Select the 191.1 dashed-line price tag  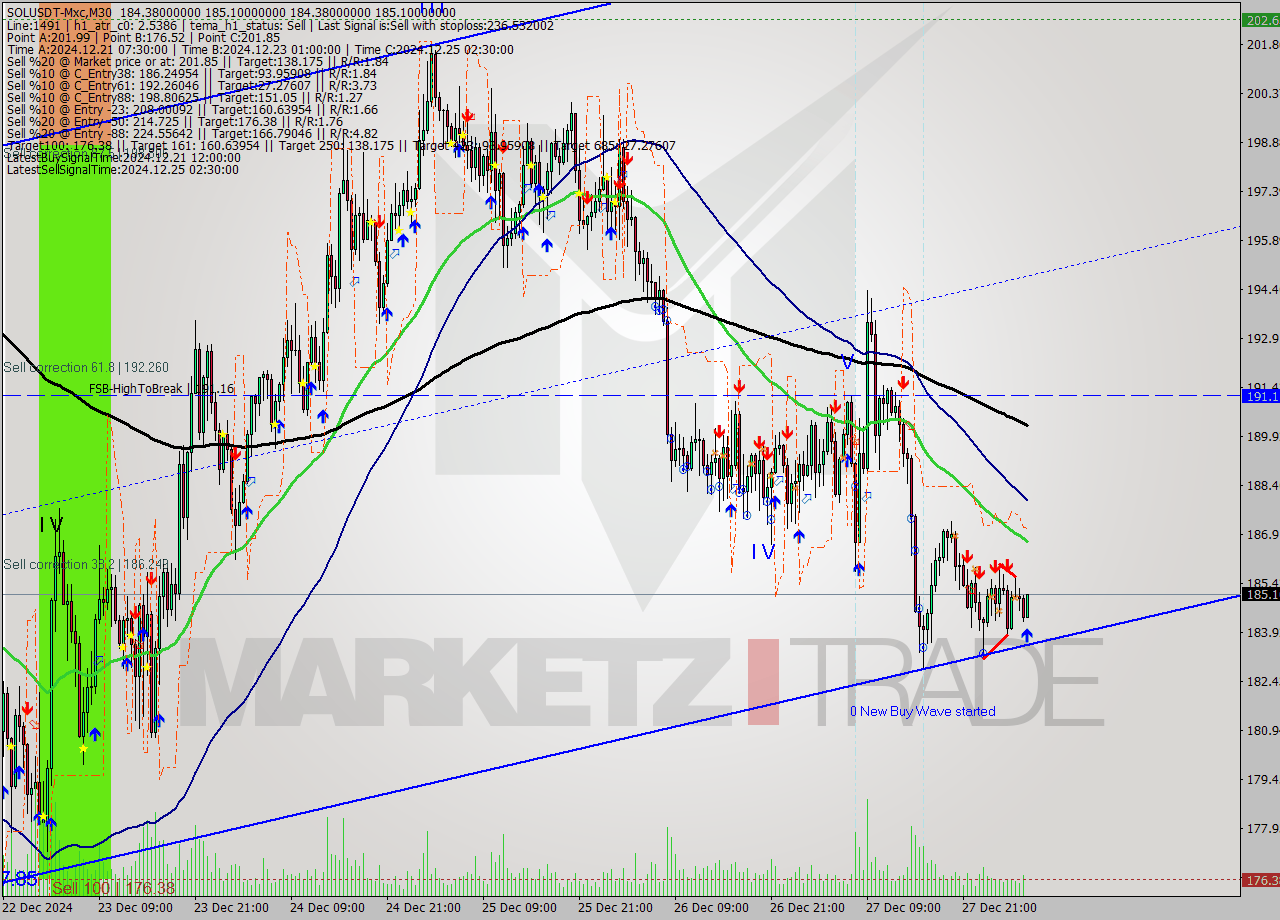[1261, 396]
